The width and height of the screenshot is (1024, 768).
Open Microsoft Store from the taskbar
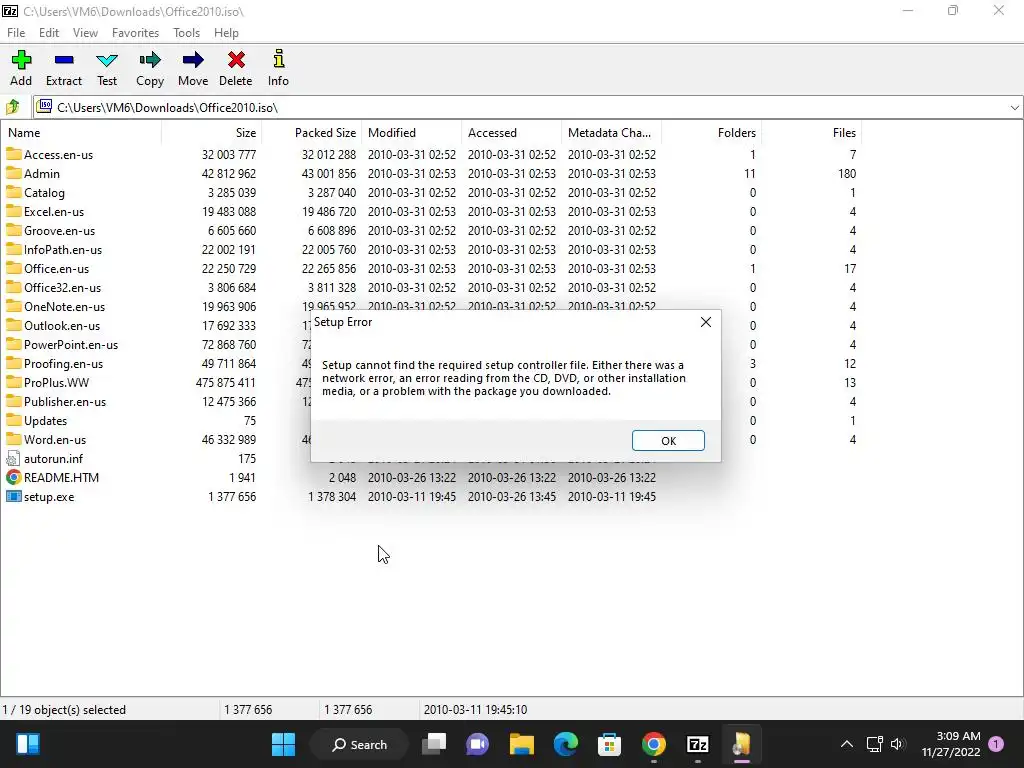click(609, 744)
